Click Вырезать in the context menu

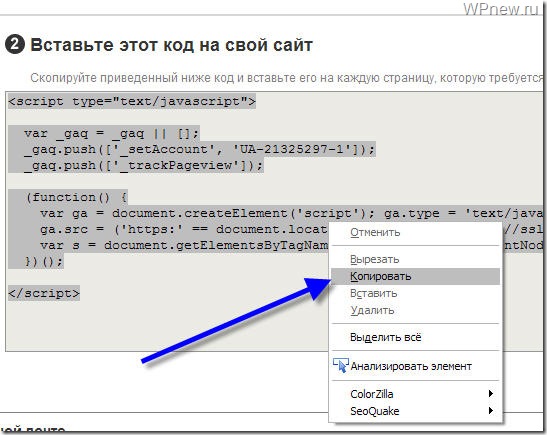[415, 259]
